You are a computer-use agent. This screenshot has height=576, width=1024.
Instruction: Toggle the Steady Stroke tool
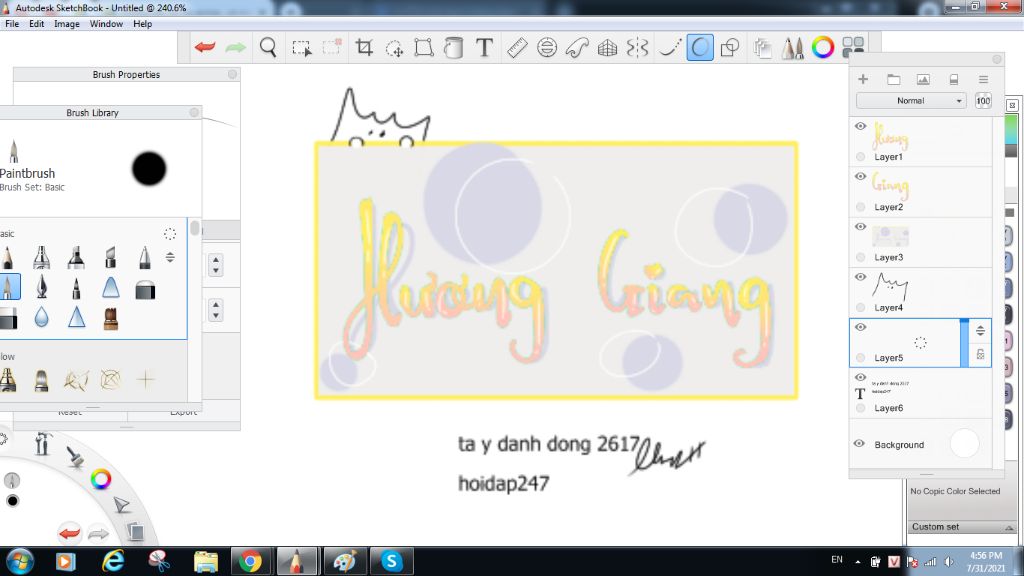pos(669,47)
